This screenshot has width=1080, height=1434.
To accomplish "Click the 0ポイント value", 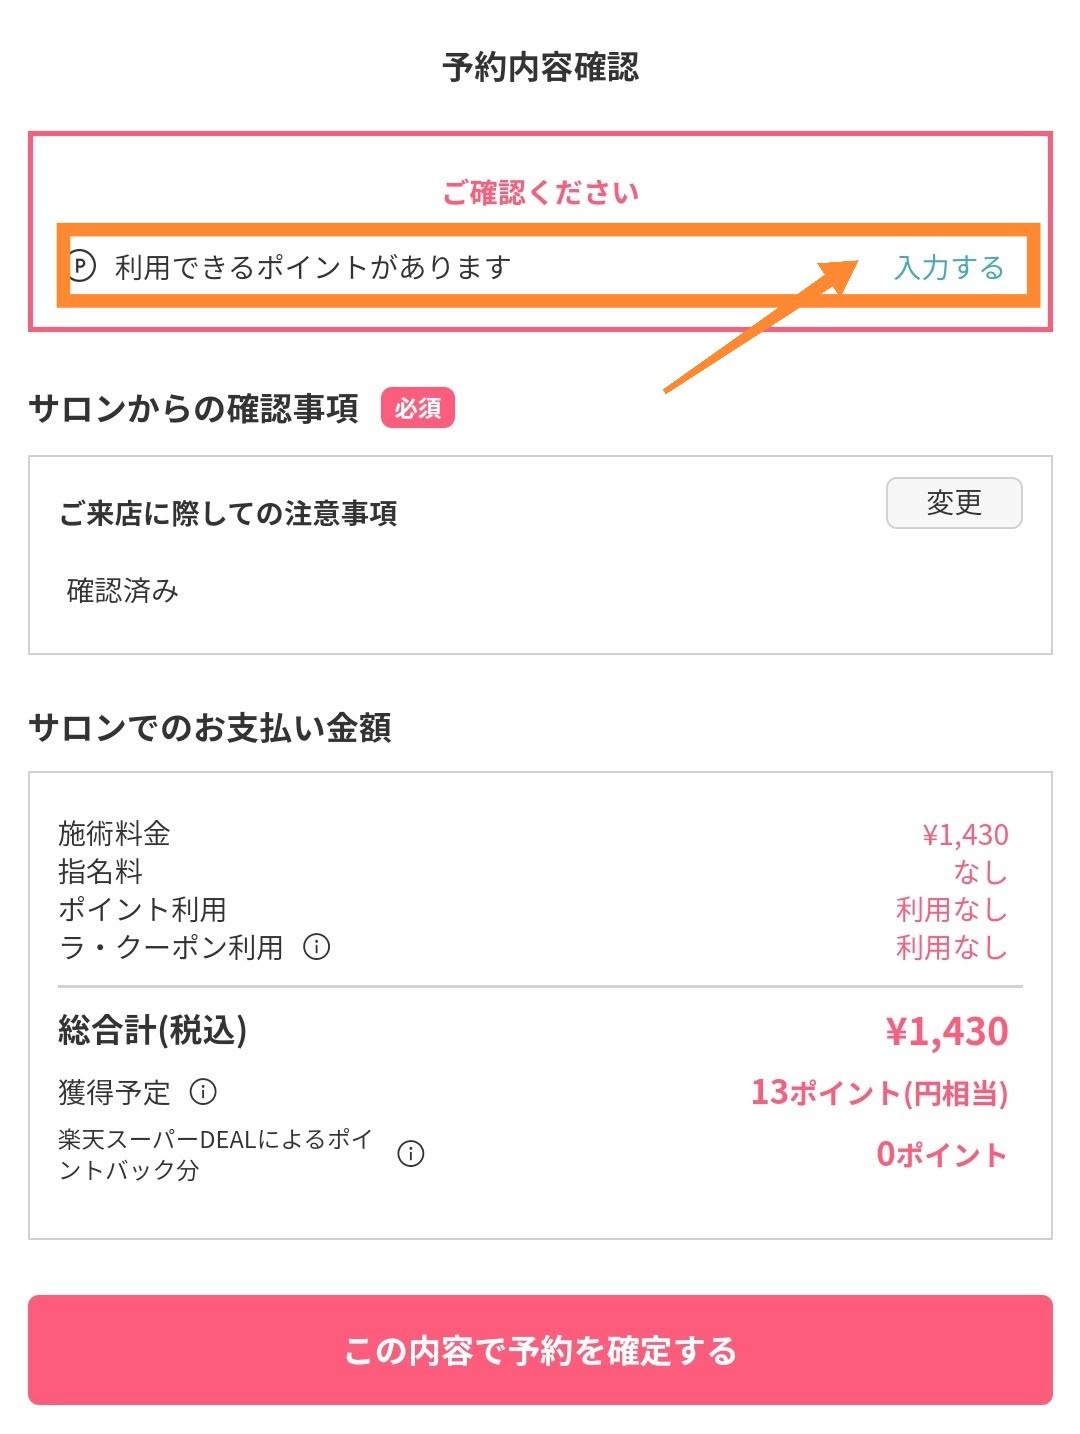I will click(x=941, y=1154).
